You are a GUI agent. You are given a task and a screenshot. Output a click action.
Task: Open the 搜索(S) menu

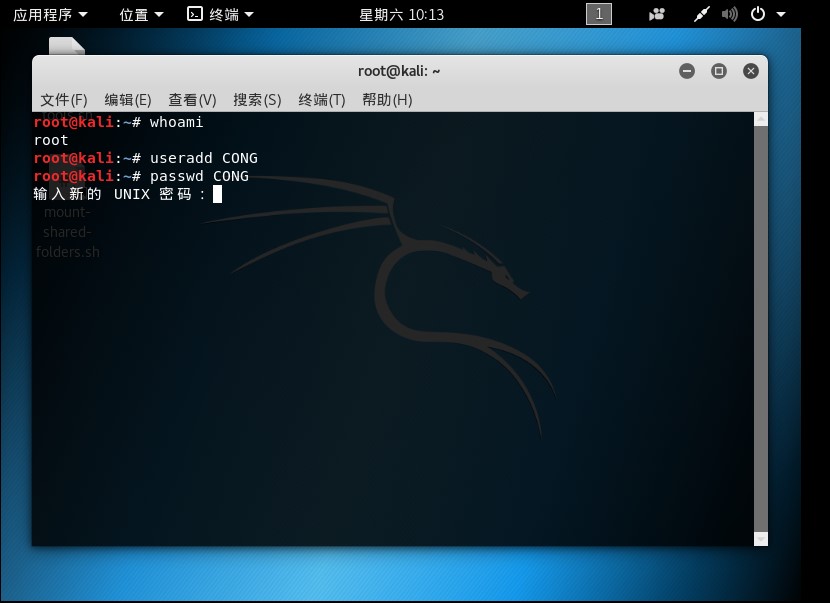[257, 100]
